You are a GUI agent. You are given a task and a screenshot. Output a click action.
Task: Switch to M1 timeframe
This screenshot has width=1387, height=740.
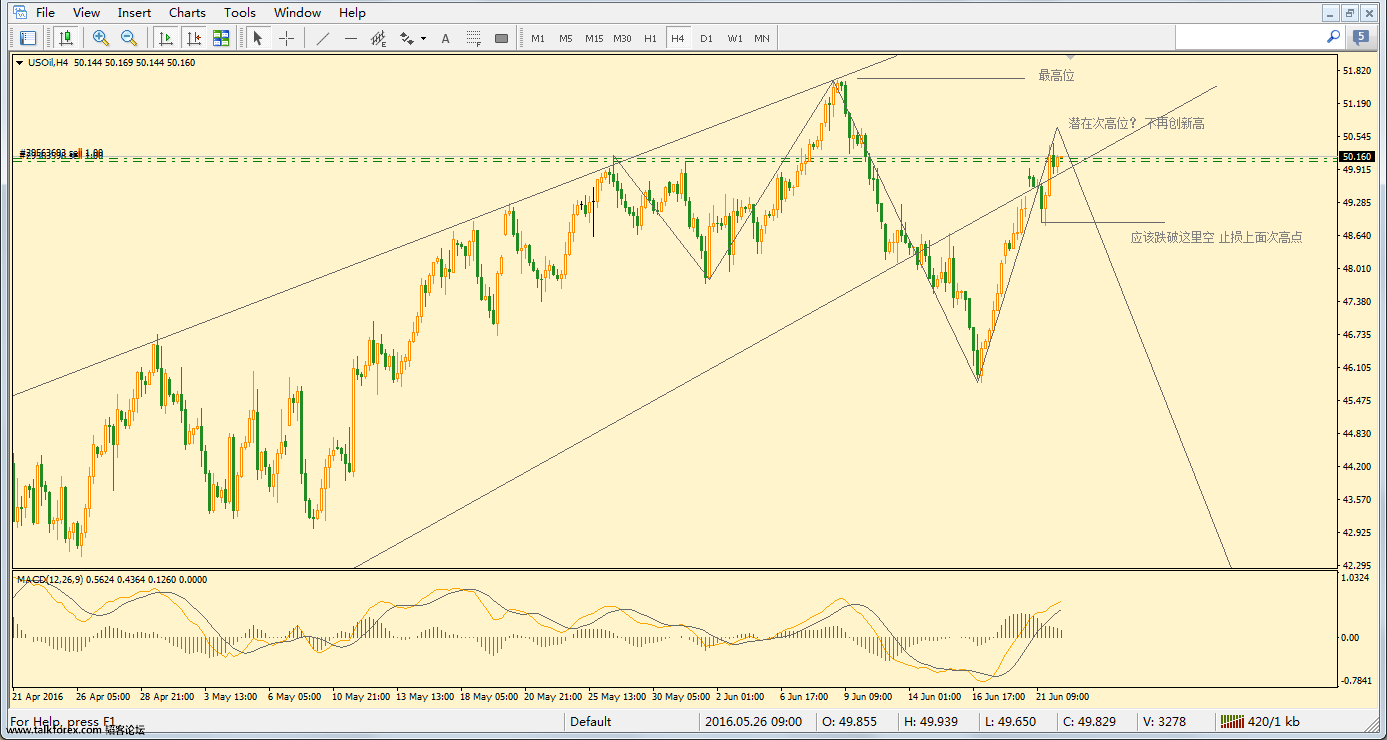pos(538,38)
